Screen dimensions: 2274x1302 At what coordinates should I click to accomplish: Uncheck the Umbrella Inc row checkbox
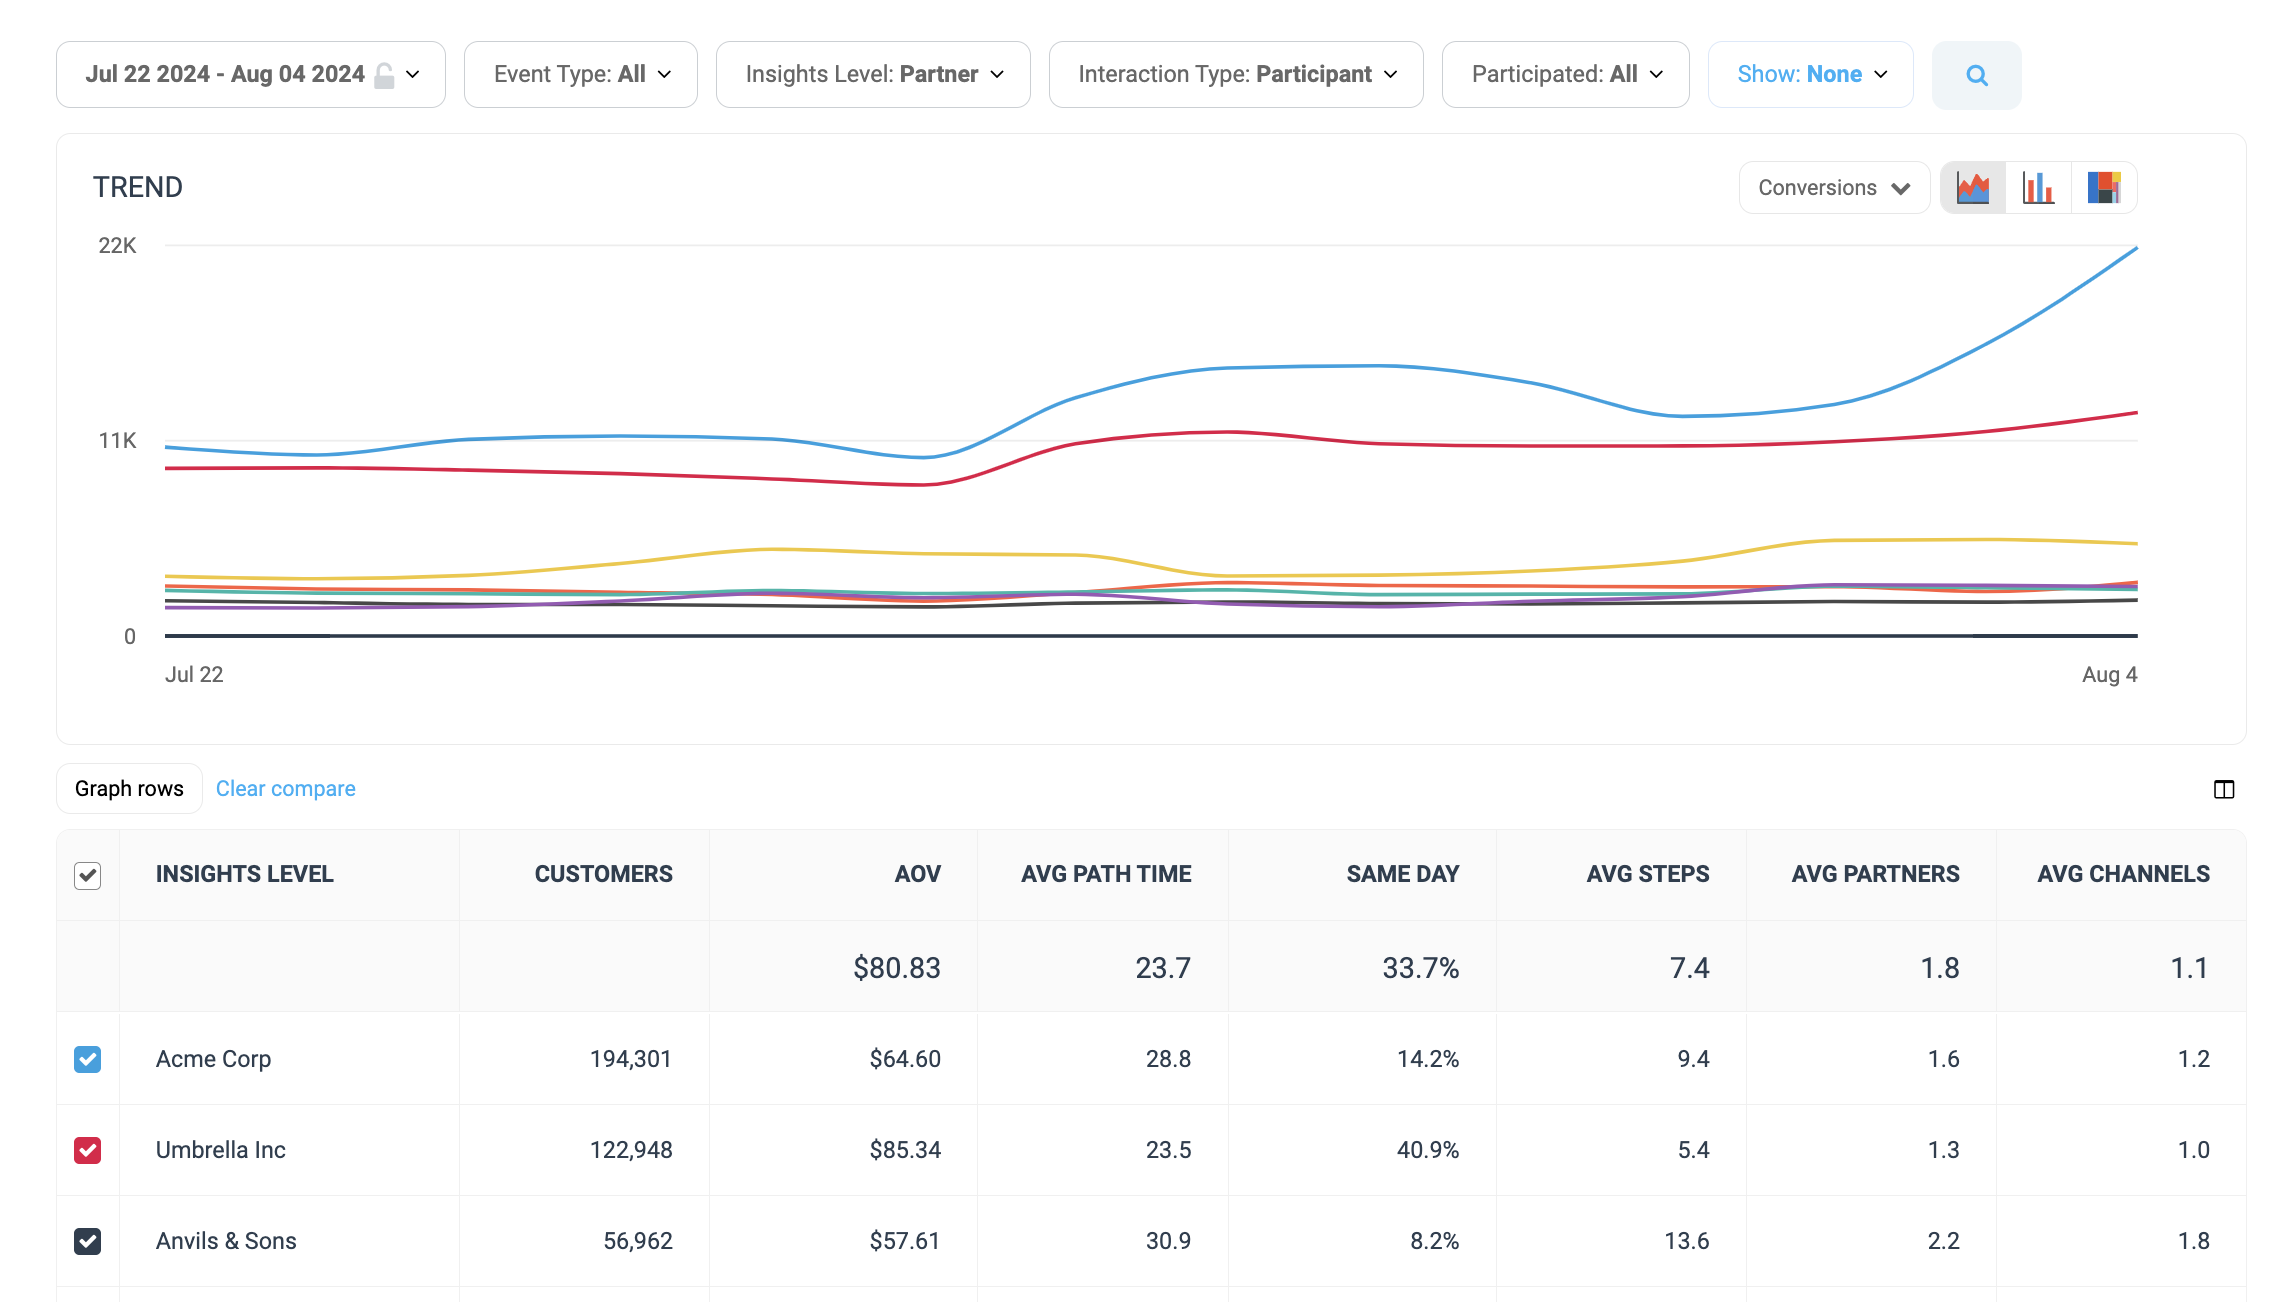coord(88,1150)
